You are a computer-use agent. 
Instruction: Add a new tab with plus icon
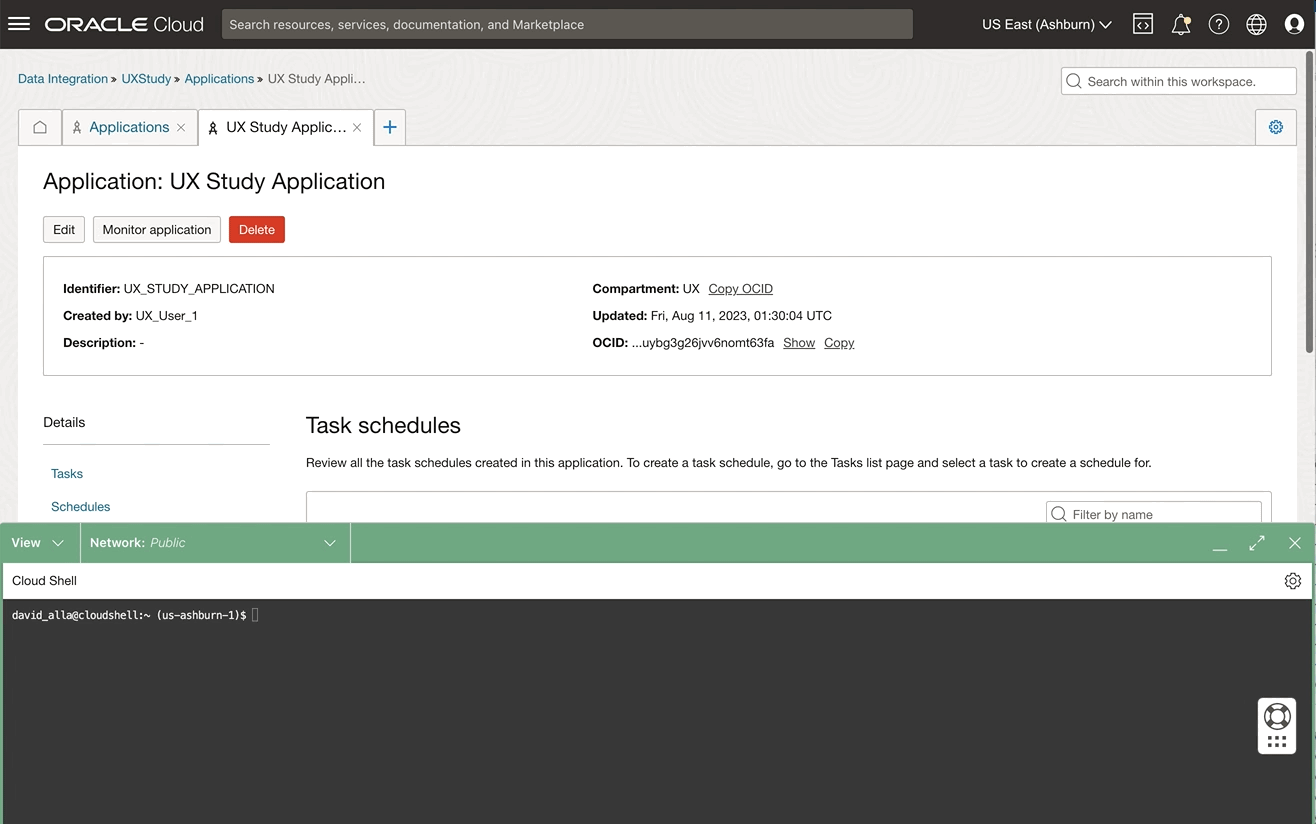point(390,127)
